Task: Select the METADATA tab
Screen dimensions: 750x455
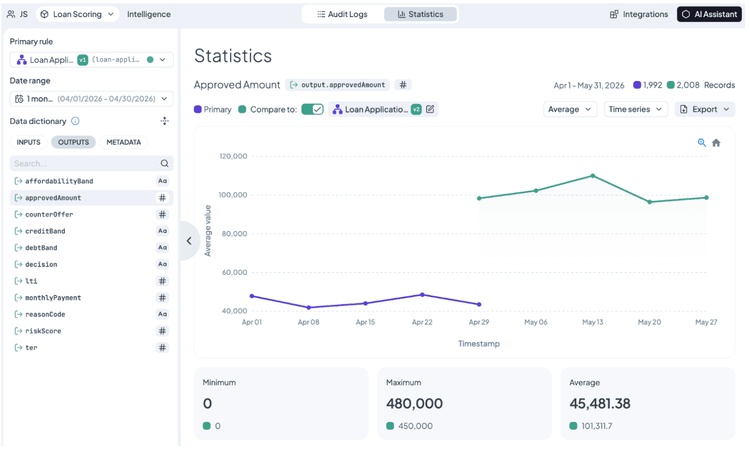Action: click(x=123, y=142)
